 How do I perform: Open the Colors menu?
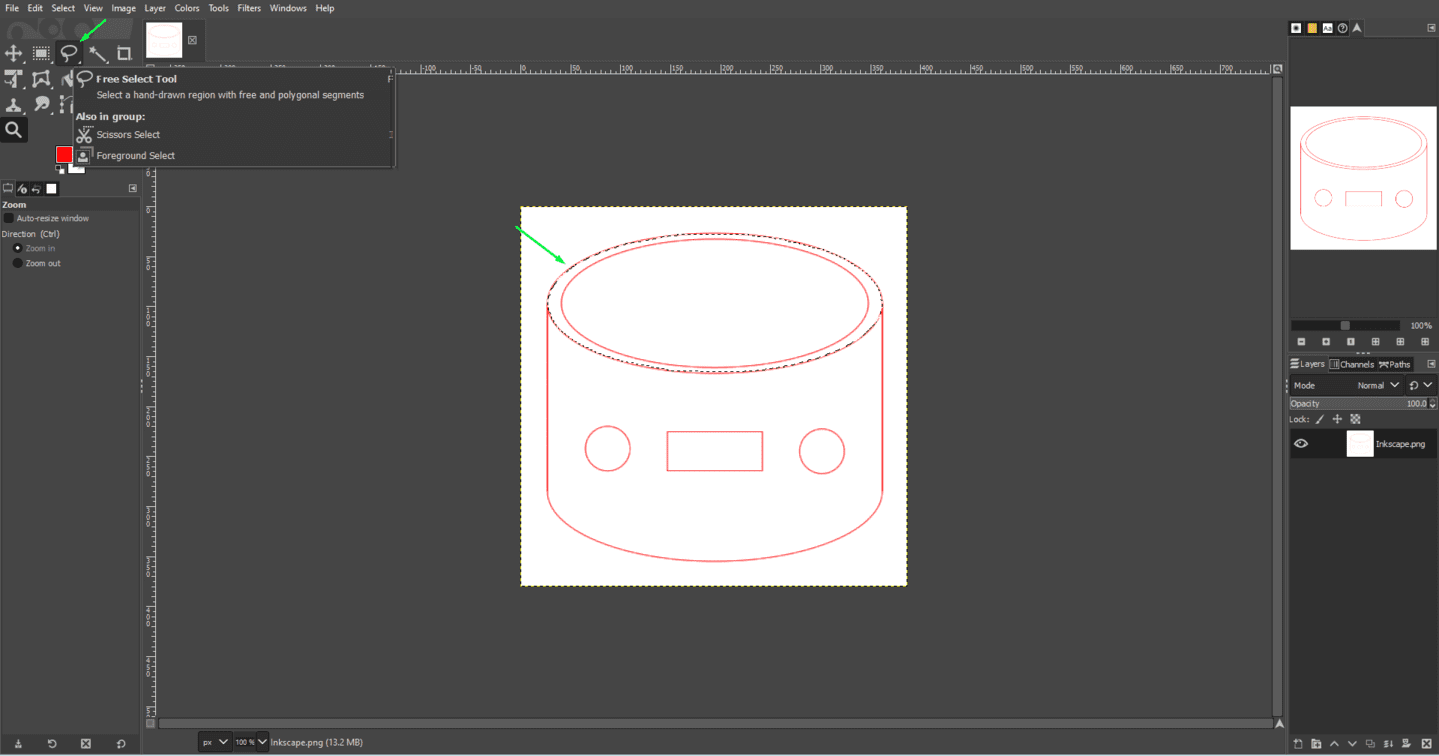pyautogui.click(x=187, y=8)
